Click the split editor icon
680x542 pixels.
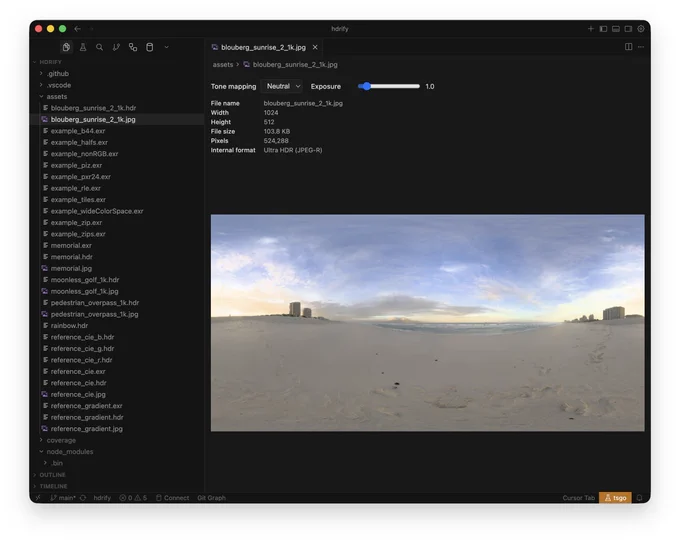[x=628, y=46]
